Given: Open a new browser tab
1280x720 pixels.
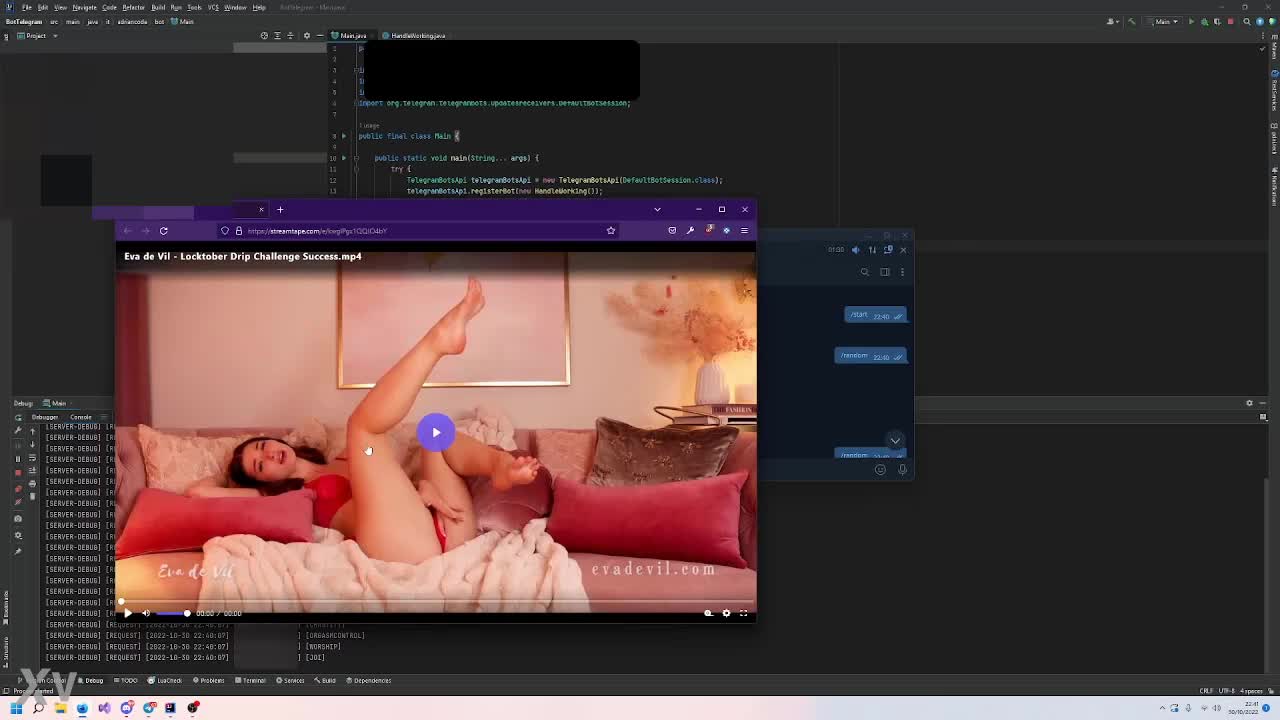Looking at the screenshot, I should coord(280,210).
